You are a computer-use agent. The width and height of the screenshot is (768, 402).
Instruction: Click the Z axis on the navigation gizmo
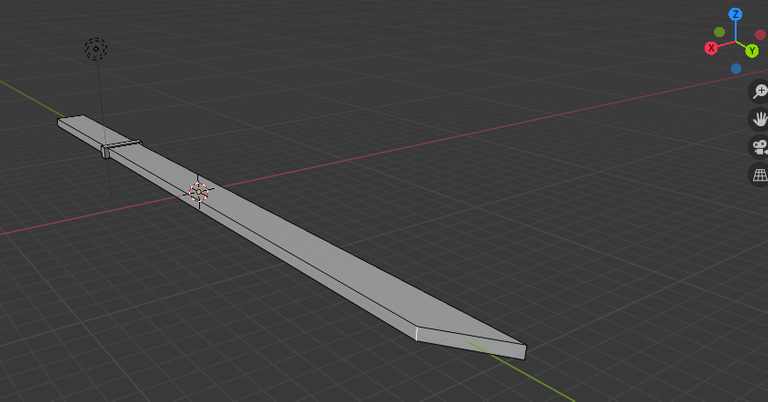(x=735, y=15)
